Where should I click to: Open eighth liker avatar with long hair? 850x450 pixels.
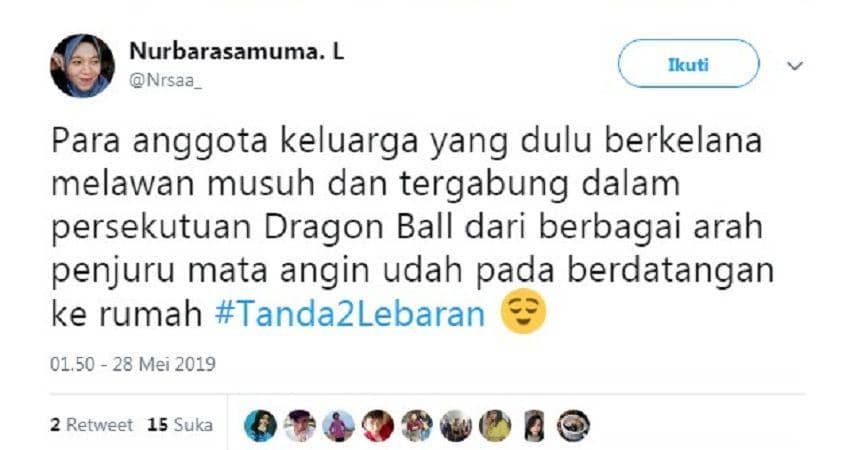click(535, 426)
